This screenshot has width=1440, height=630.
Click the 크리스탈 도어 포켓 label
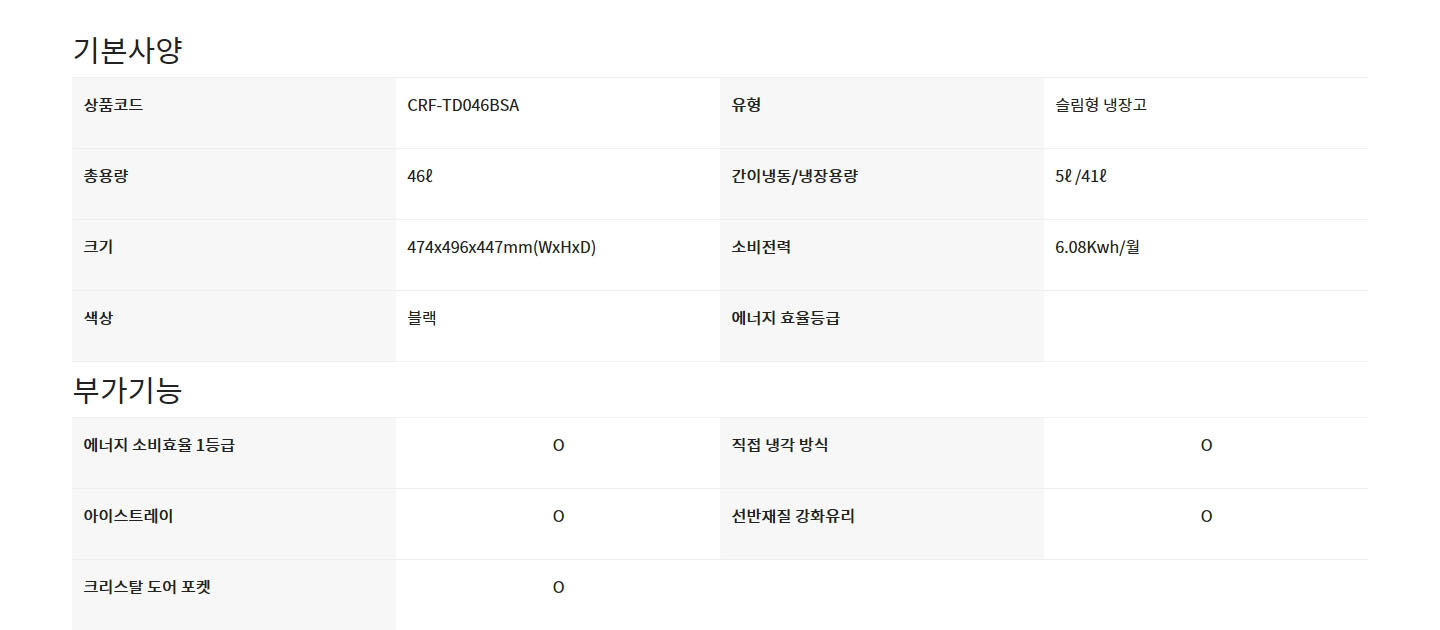pyautogui.click(x=147, y=587)
